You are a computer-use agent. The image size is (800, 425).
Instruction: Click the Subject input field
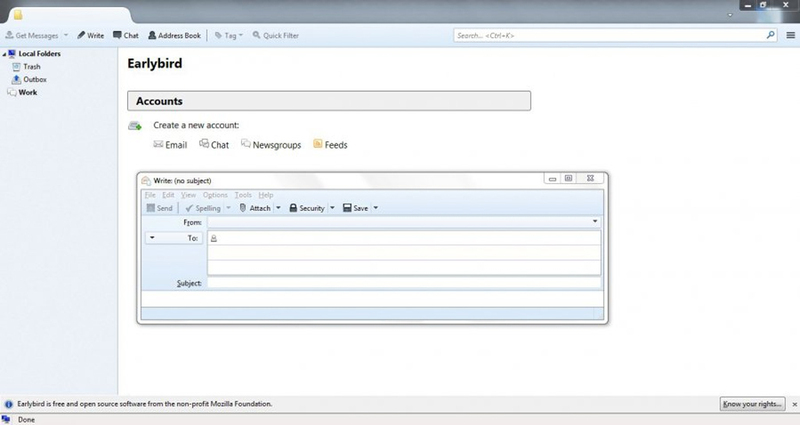click(405, 283)
